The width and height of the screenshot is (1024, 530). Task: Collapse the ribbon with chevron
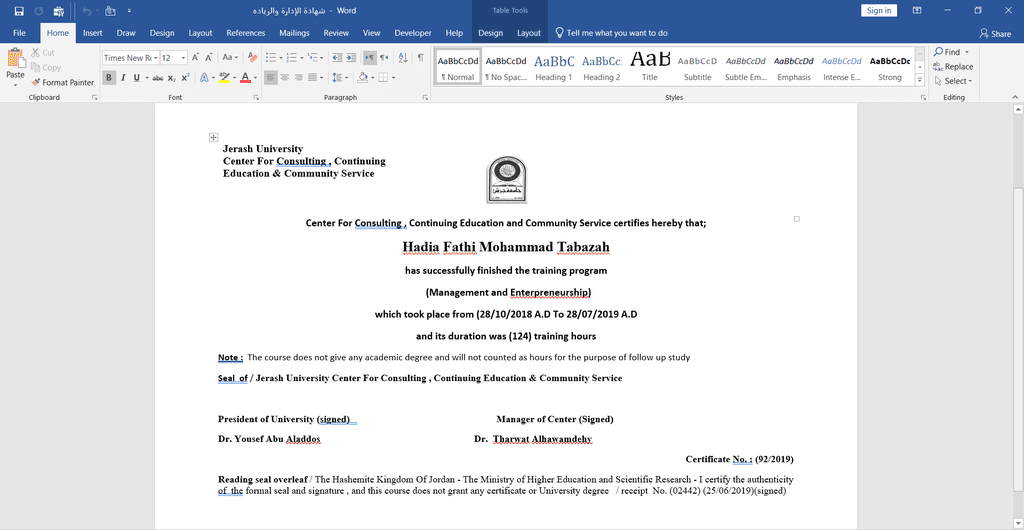(x=1016, y=98)
